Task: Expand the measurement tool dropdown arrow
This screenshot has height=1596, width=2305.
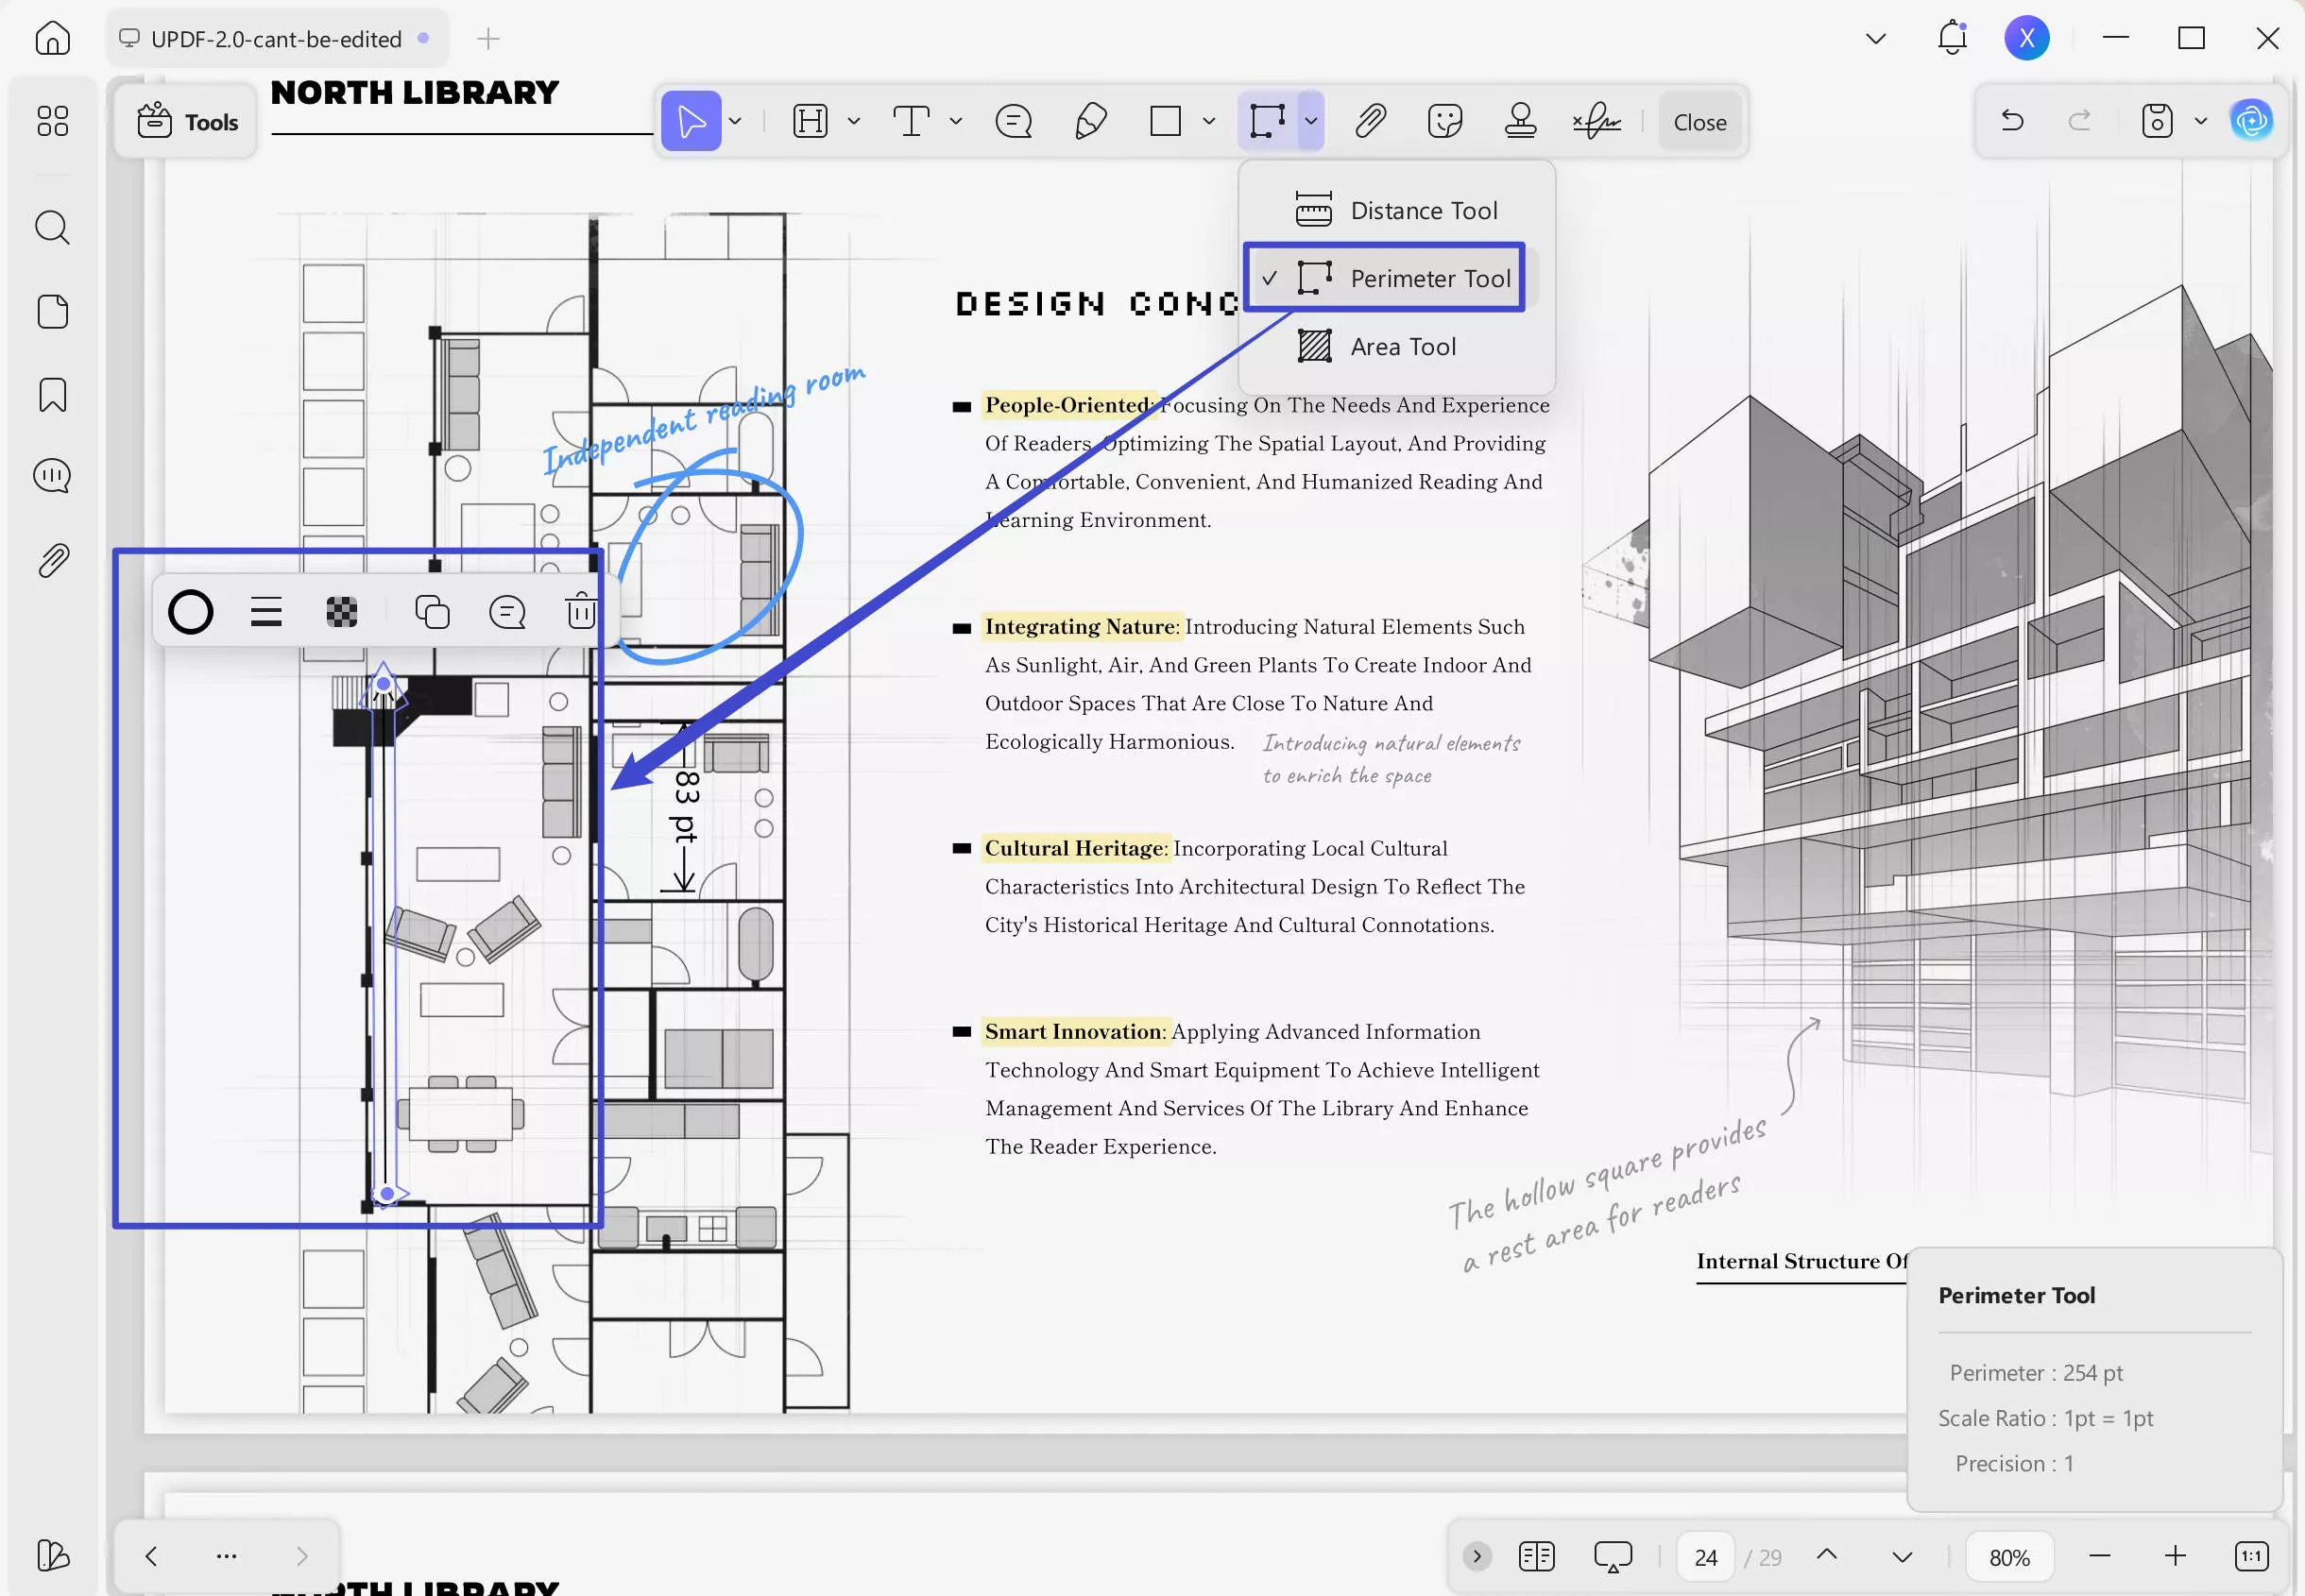Action: tap(1310, 122)
